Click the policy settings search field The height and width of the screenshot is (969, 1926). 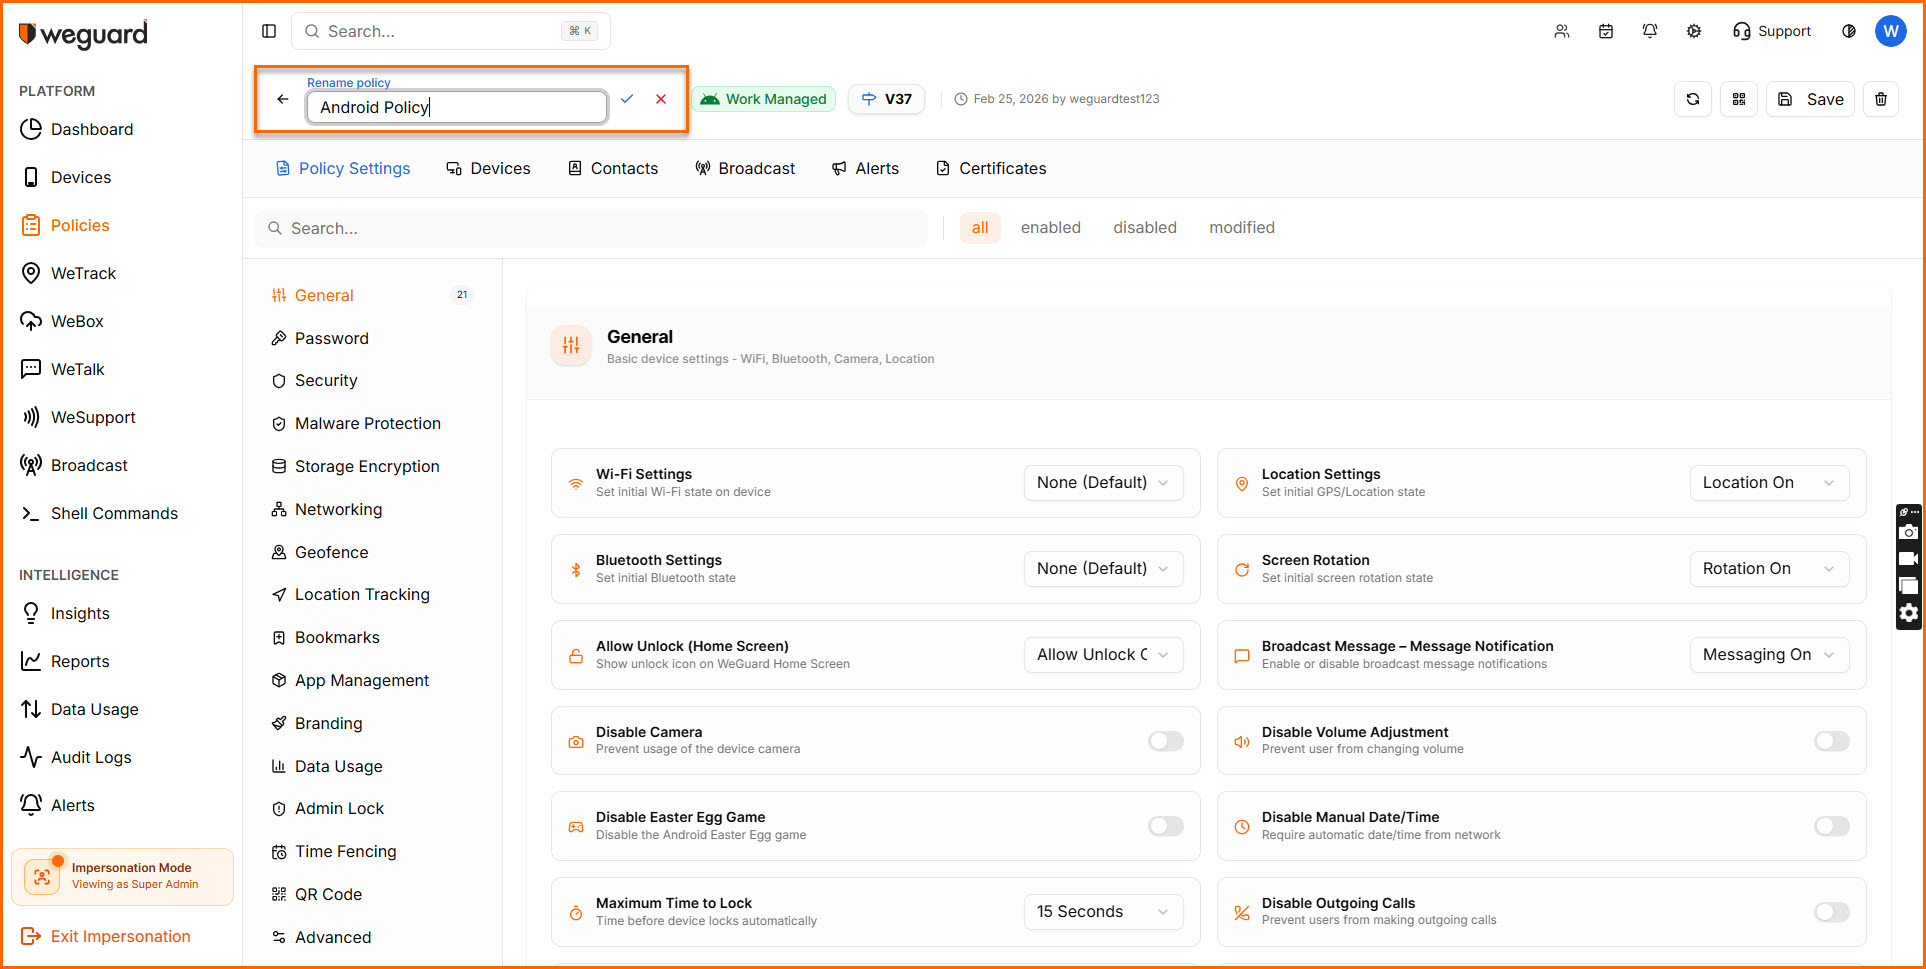pyautogui.click(x=592, y=229)
